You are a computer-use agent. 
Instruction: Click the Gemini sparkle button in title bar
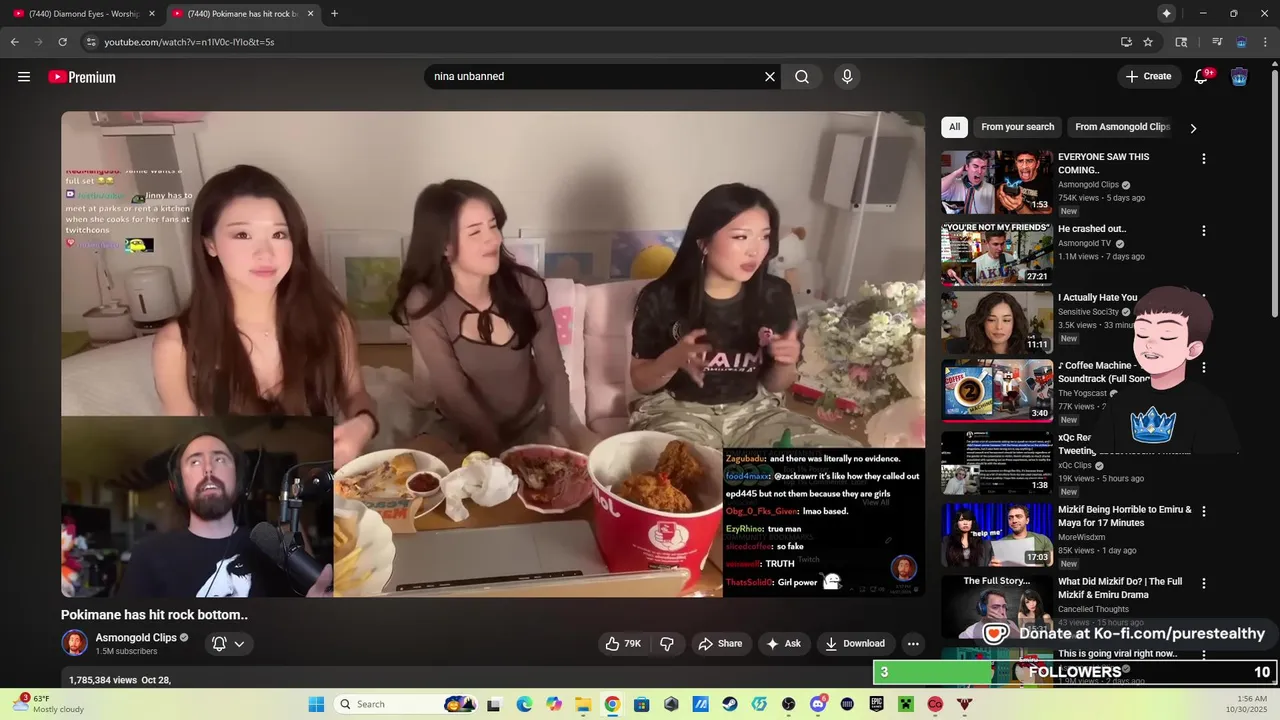click(x=1166, y=13)
